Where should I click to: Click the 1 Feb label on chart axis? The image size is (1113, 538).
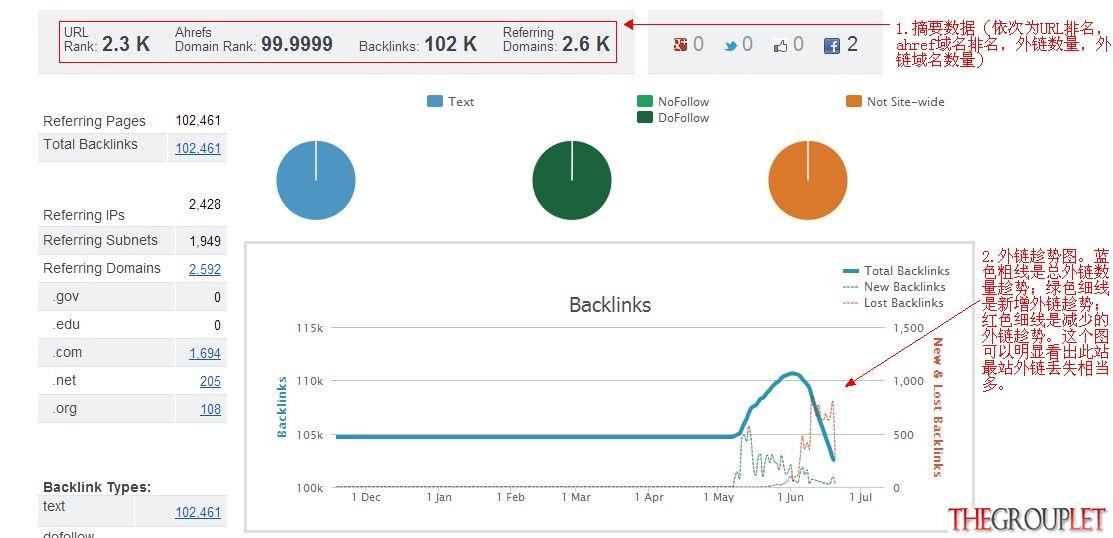(x=511, y=498)
